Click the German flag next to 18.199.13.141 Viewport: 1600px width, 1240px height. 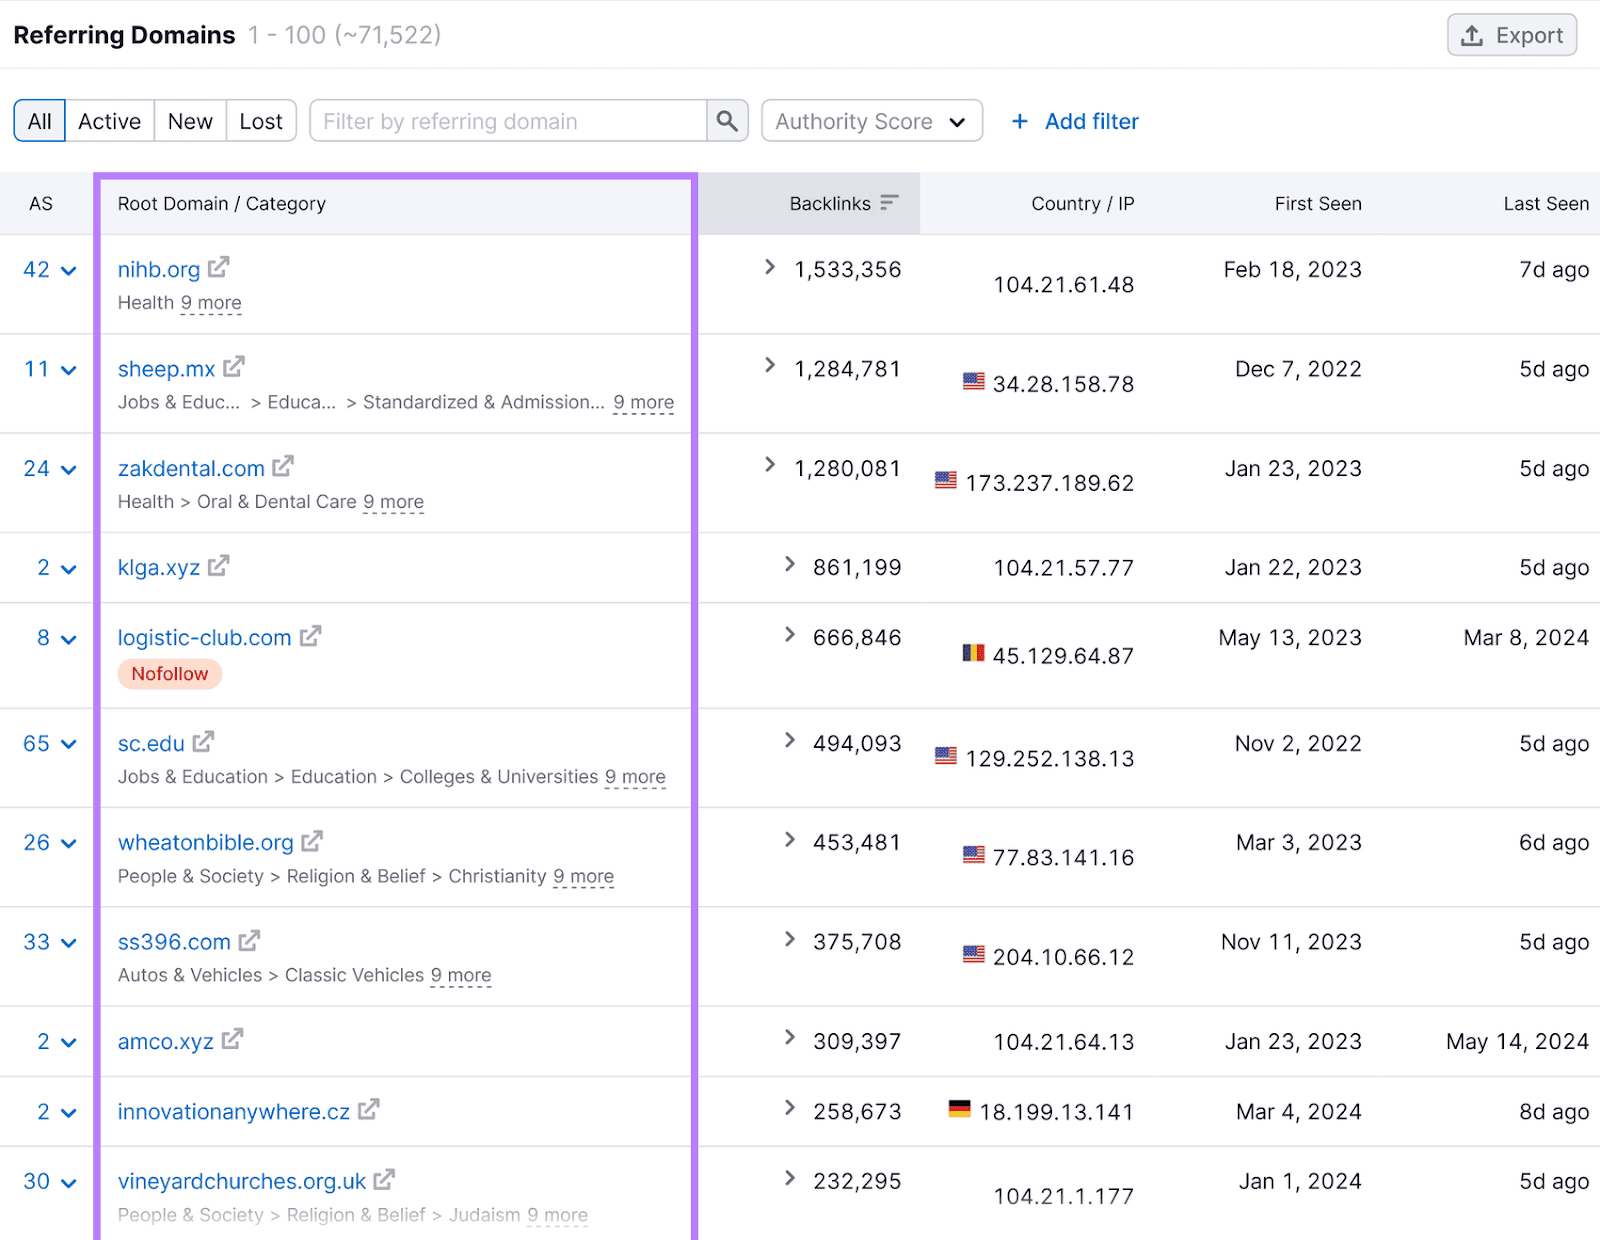click(960, 1108)
